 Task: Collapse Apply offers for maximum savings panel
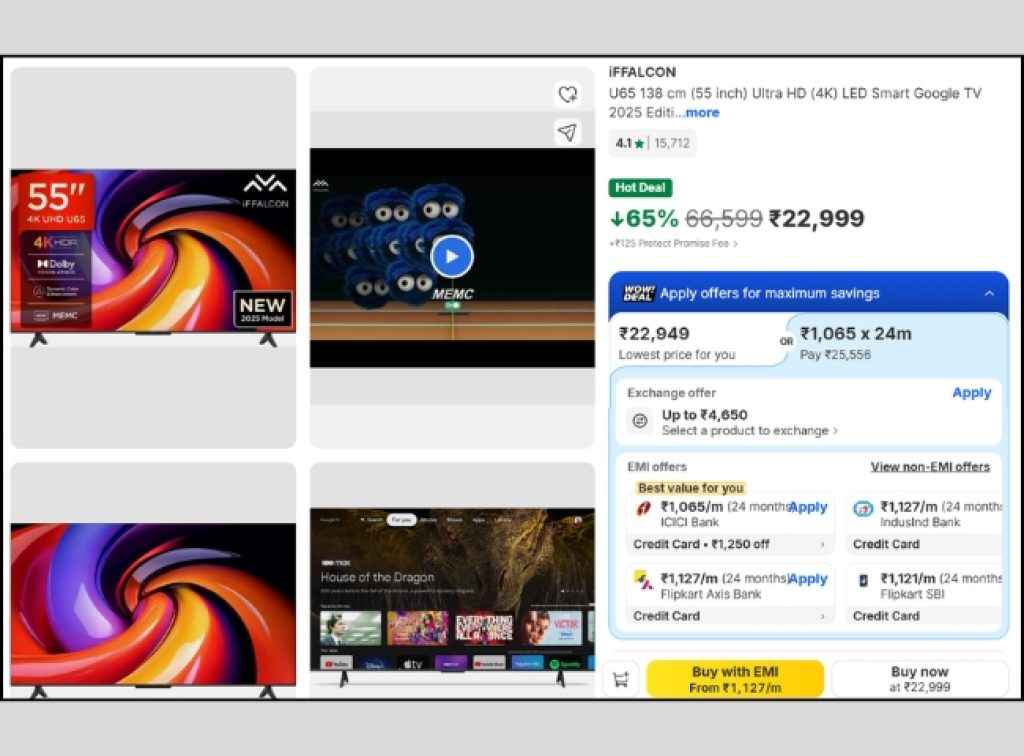pos(989,294)
